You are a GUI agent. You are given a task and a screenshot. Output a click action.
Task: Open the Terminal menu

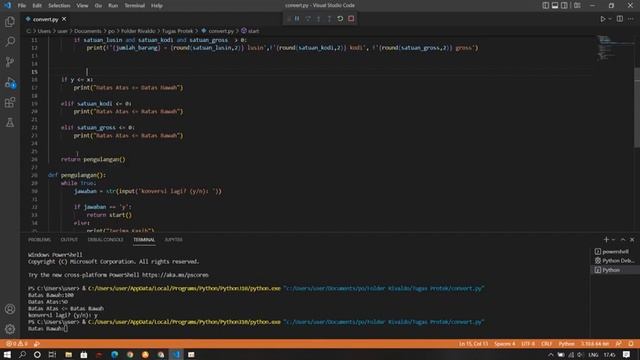coord(135,6)
